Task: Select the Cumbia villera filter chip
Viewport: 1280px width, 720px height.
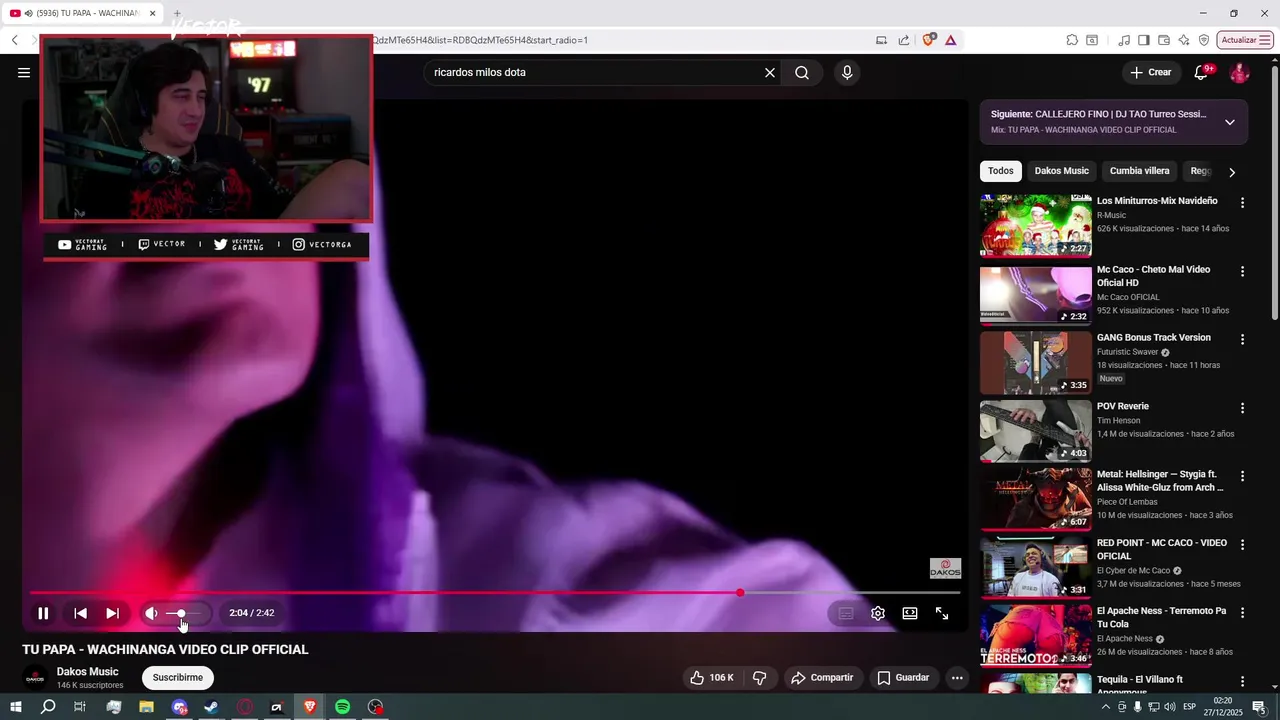Action: (1139, 171)
